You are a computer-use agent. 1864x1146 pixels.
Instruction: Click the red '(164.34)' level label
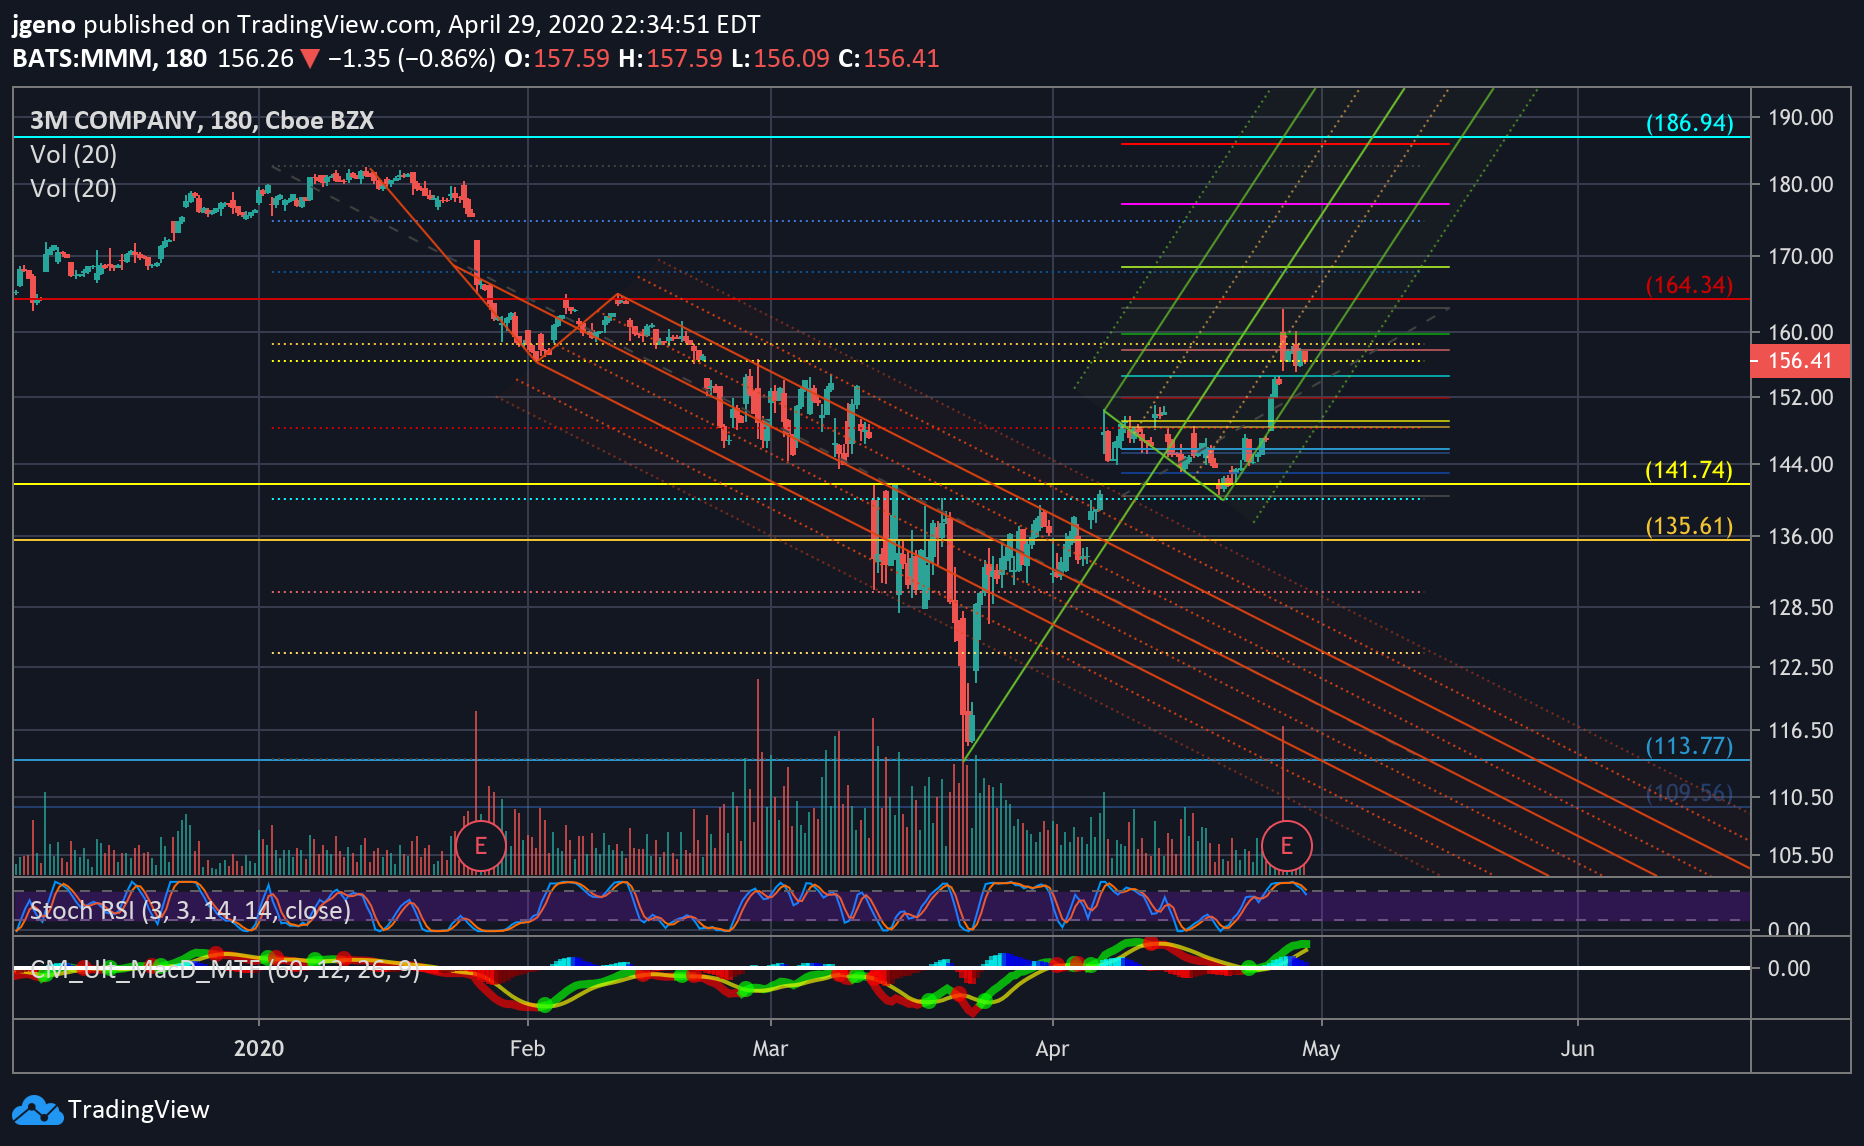[1690, 285]
